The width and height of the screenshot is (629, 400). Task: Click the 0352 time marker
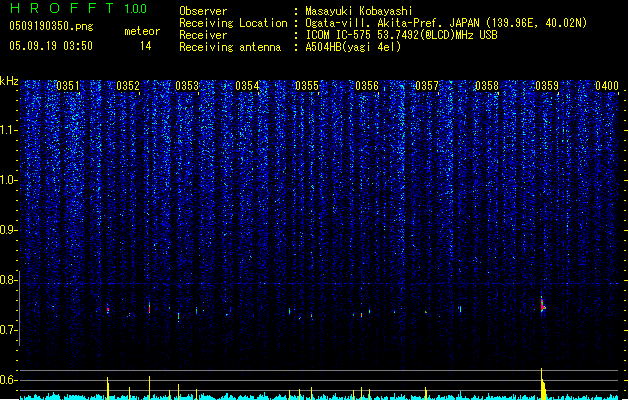pyautogui.click(x=128, y=86)
